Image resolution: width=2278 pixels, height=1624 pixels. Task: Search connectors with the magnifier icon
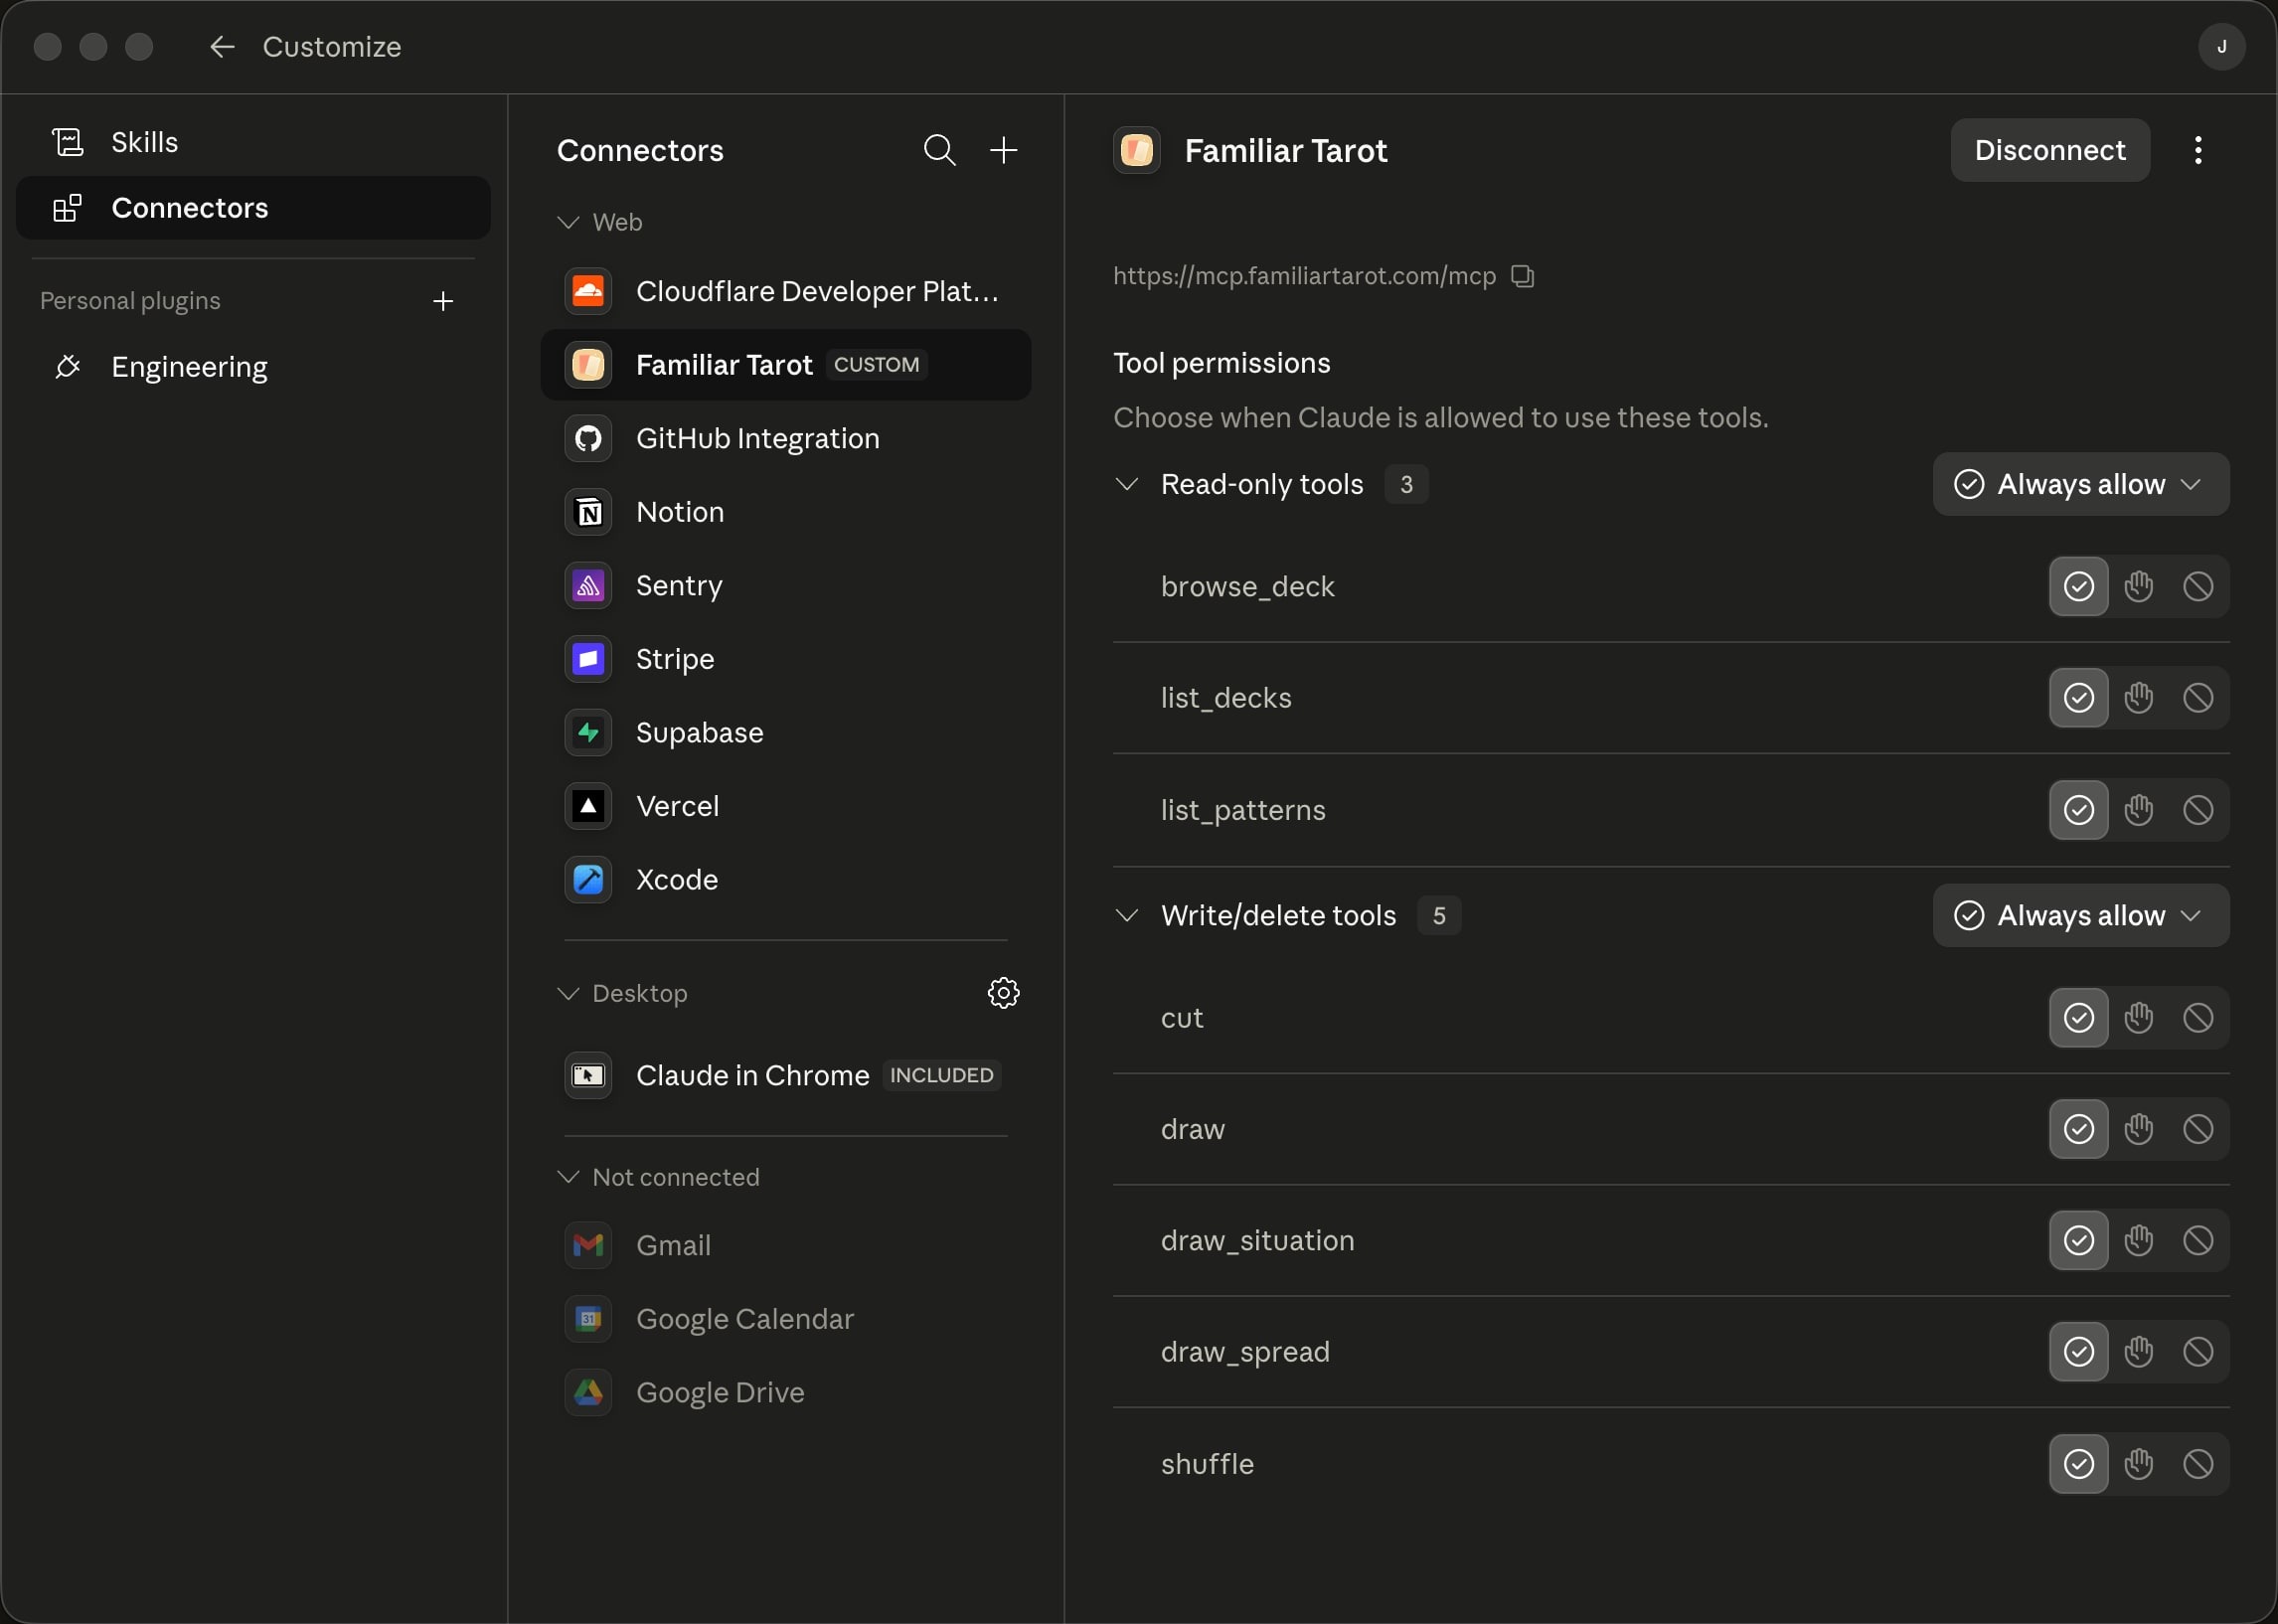coord(939,150)
